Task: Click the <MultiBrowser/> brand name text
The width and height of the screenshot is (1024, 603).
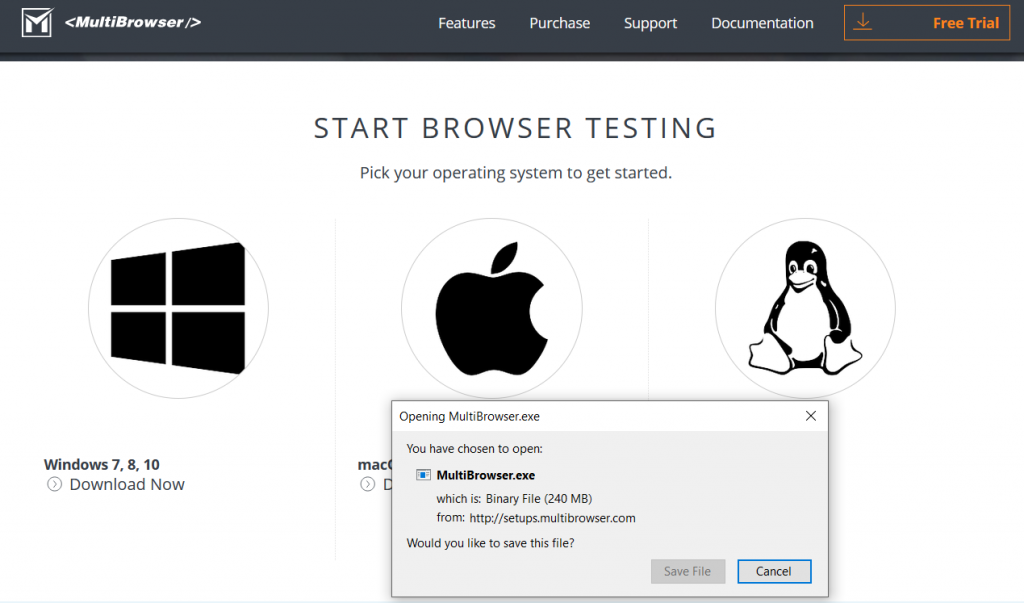Action: tap(133, 21)
